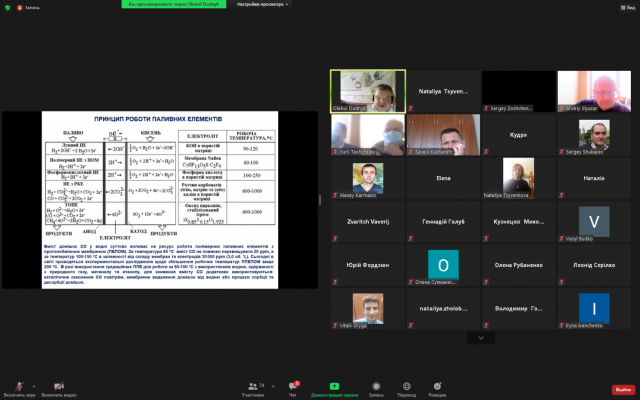This screenshot has width=640, height=400.
Task: Select the Юрій Фордзюн tile
Action: (368, 265)
